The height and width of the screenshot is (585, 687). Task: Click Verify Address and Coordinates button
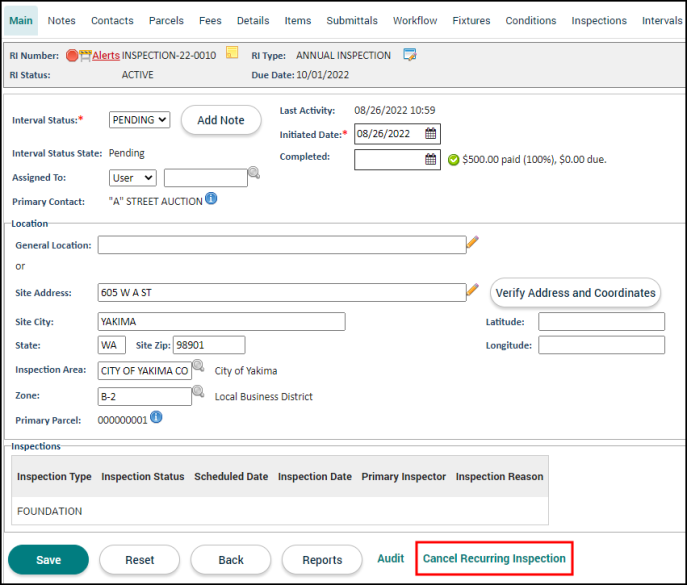point(575,293)
